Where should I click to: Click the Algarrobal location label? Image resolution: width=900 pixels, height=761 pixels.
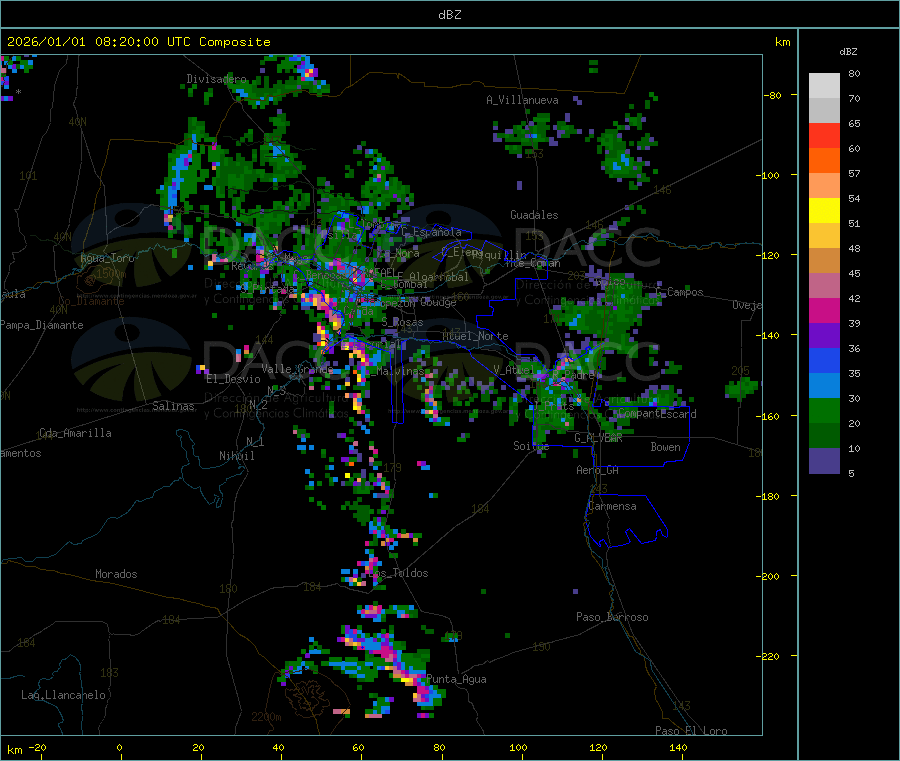click(439, 277)
